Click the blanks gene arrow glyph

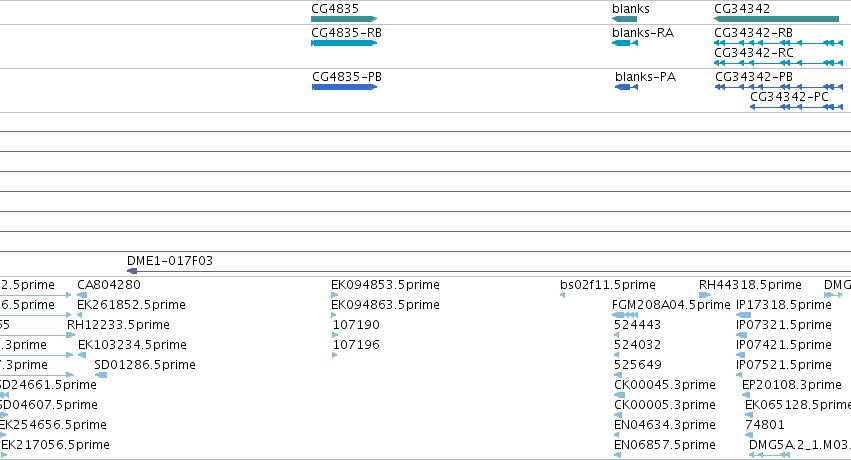click(x=624, y=19)
